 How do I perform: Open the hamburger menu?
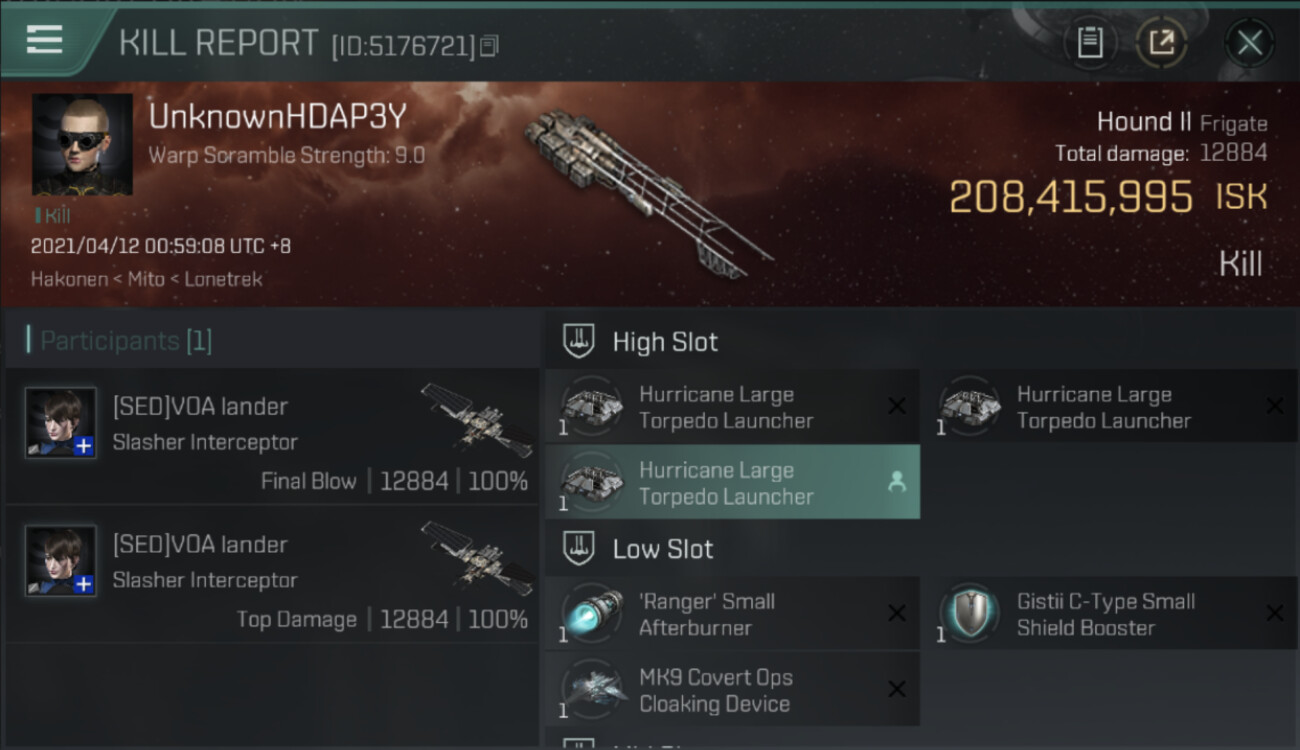click(x=44, y=40)
